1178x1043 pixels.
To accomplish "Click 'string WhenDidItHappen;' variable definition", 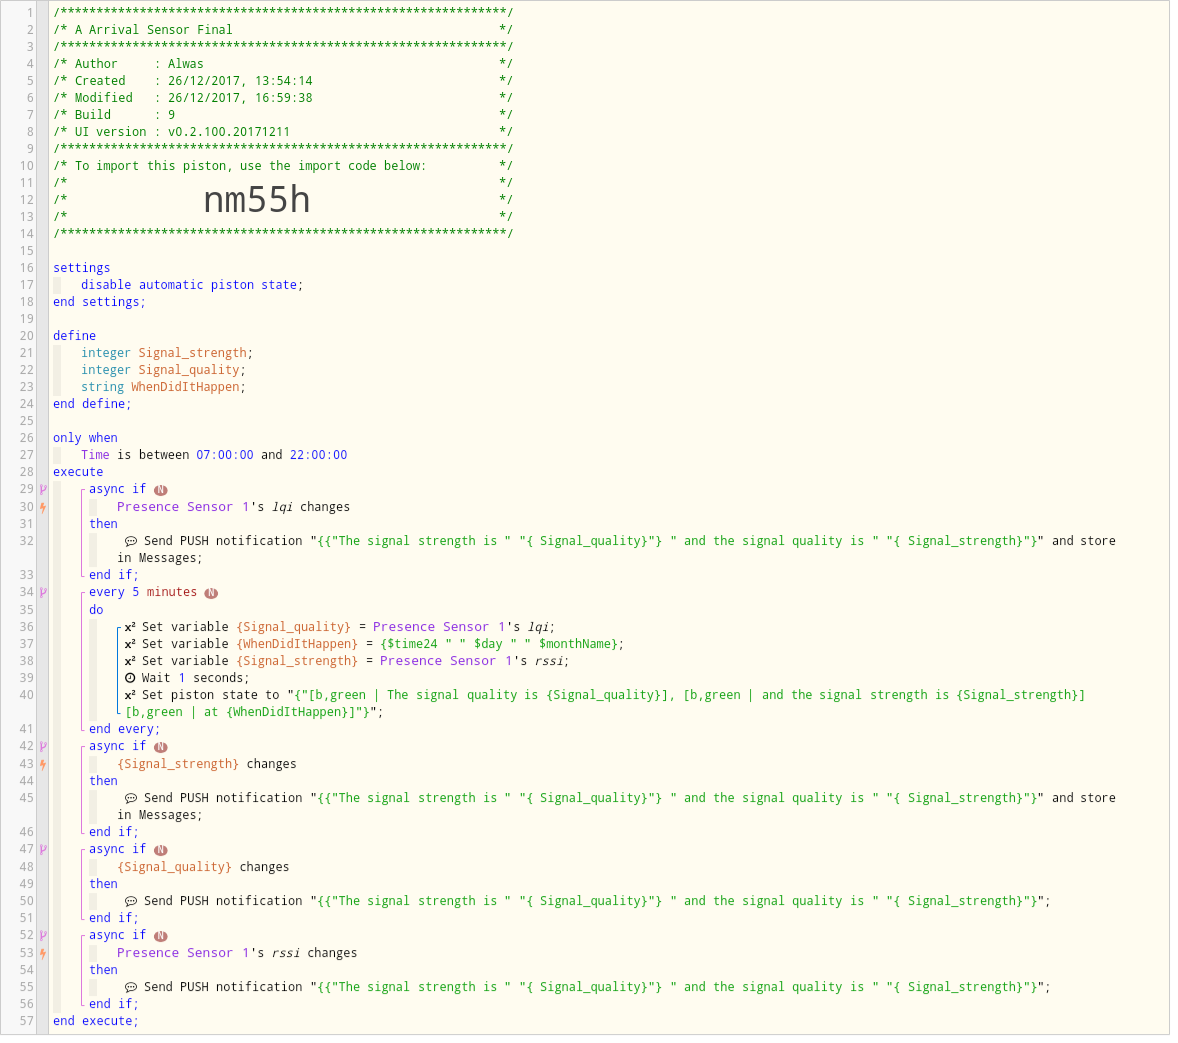I will [165, 389].
